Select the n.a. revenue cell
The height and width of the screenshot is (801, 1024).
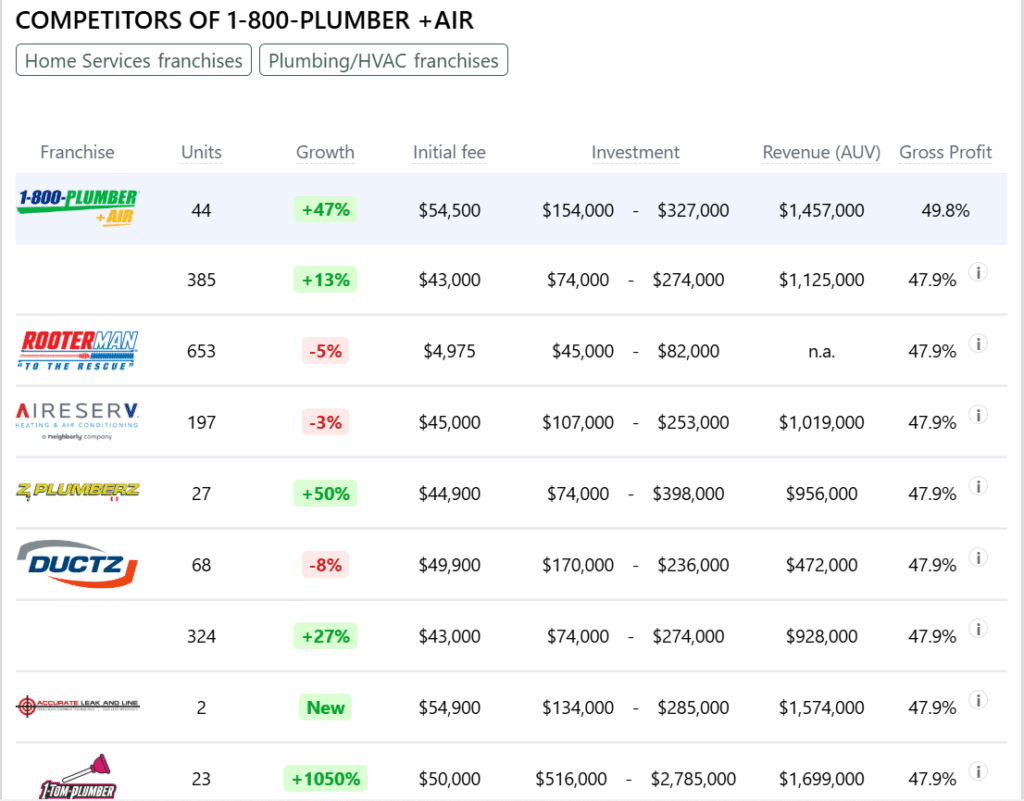pos(822,352)
